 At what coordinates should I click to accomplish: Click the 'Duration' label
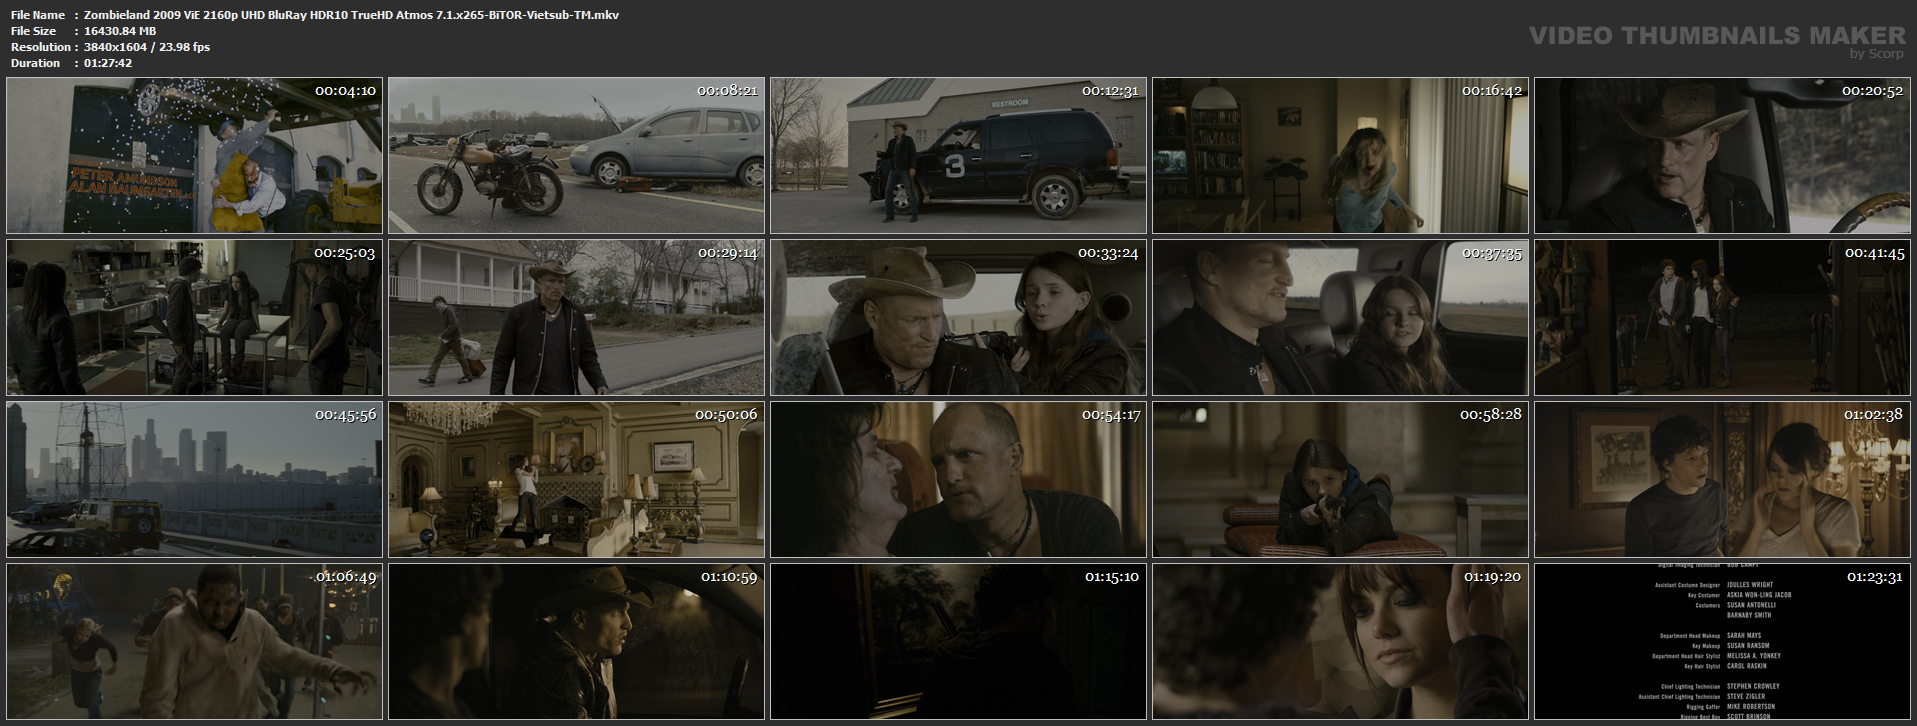click(x=36, y=63)
